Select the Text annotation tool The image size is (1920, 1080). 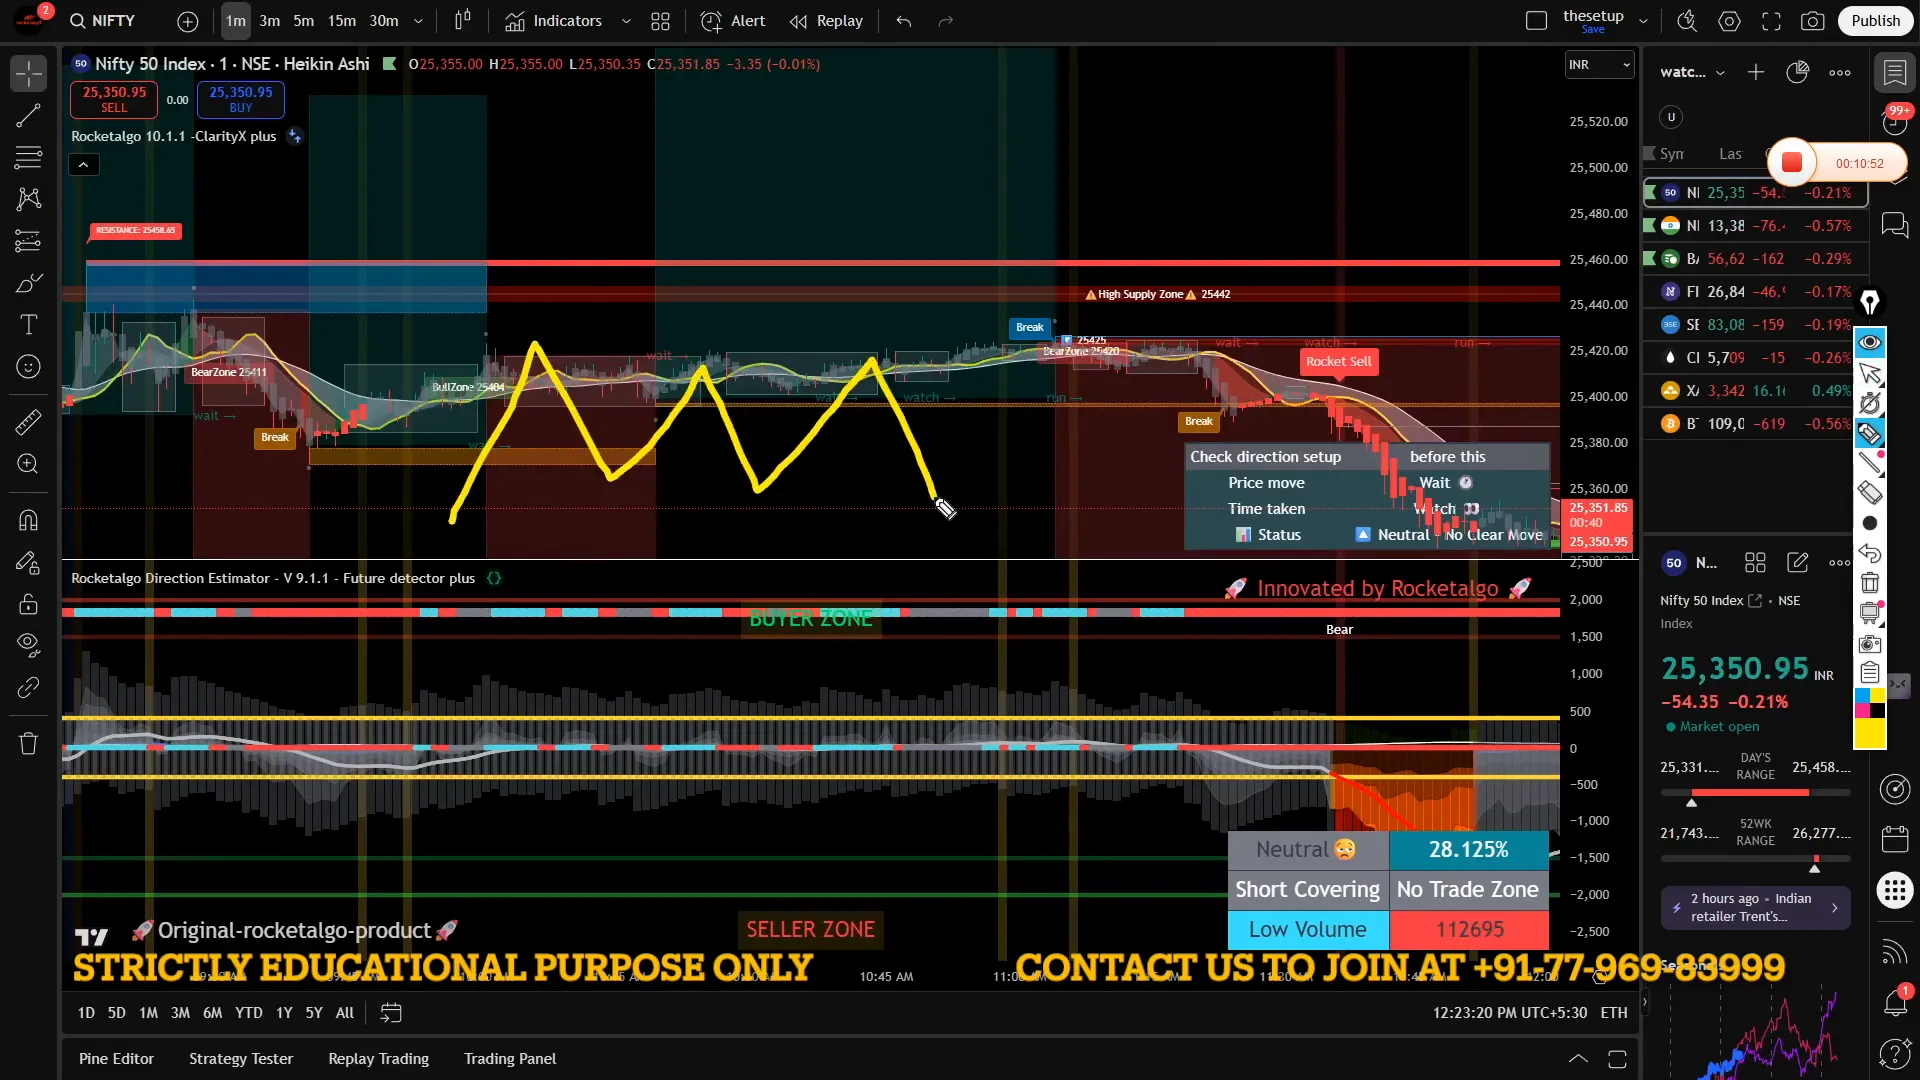(x=28, y=325)
